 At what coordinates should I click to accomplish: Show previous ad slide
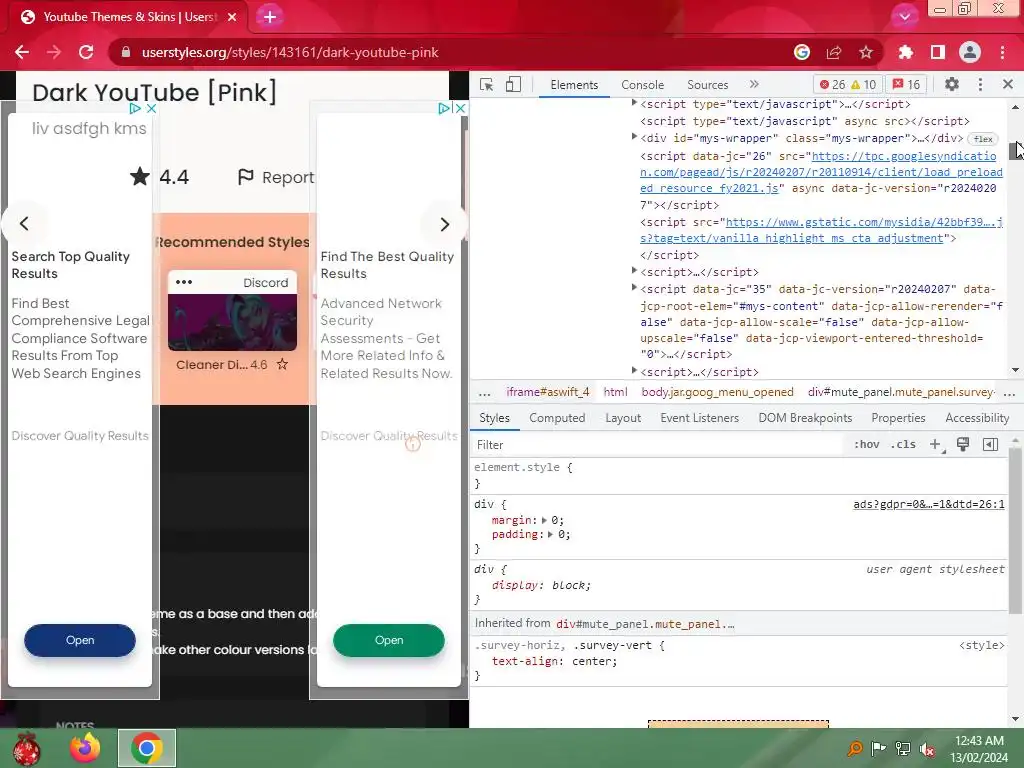(24, 224)
